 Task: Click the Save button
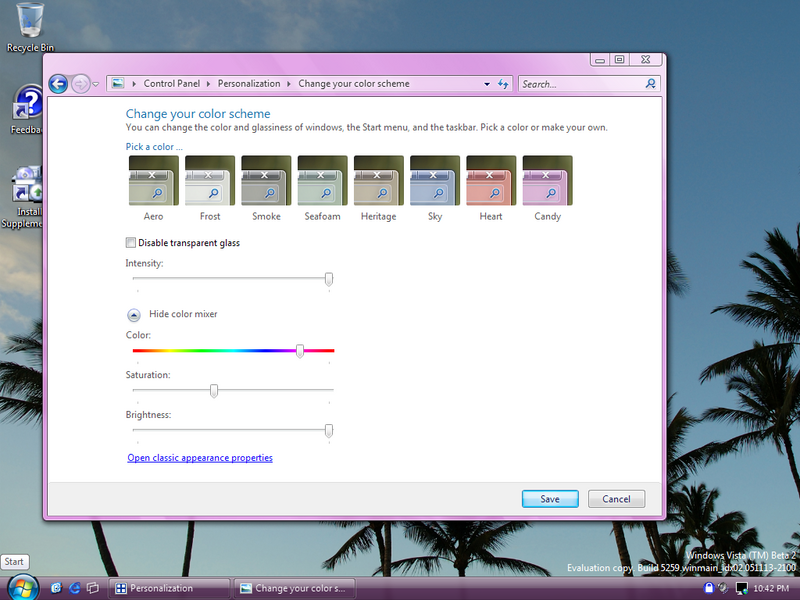550,499
